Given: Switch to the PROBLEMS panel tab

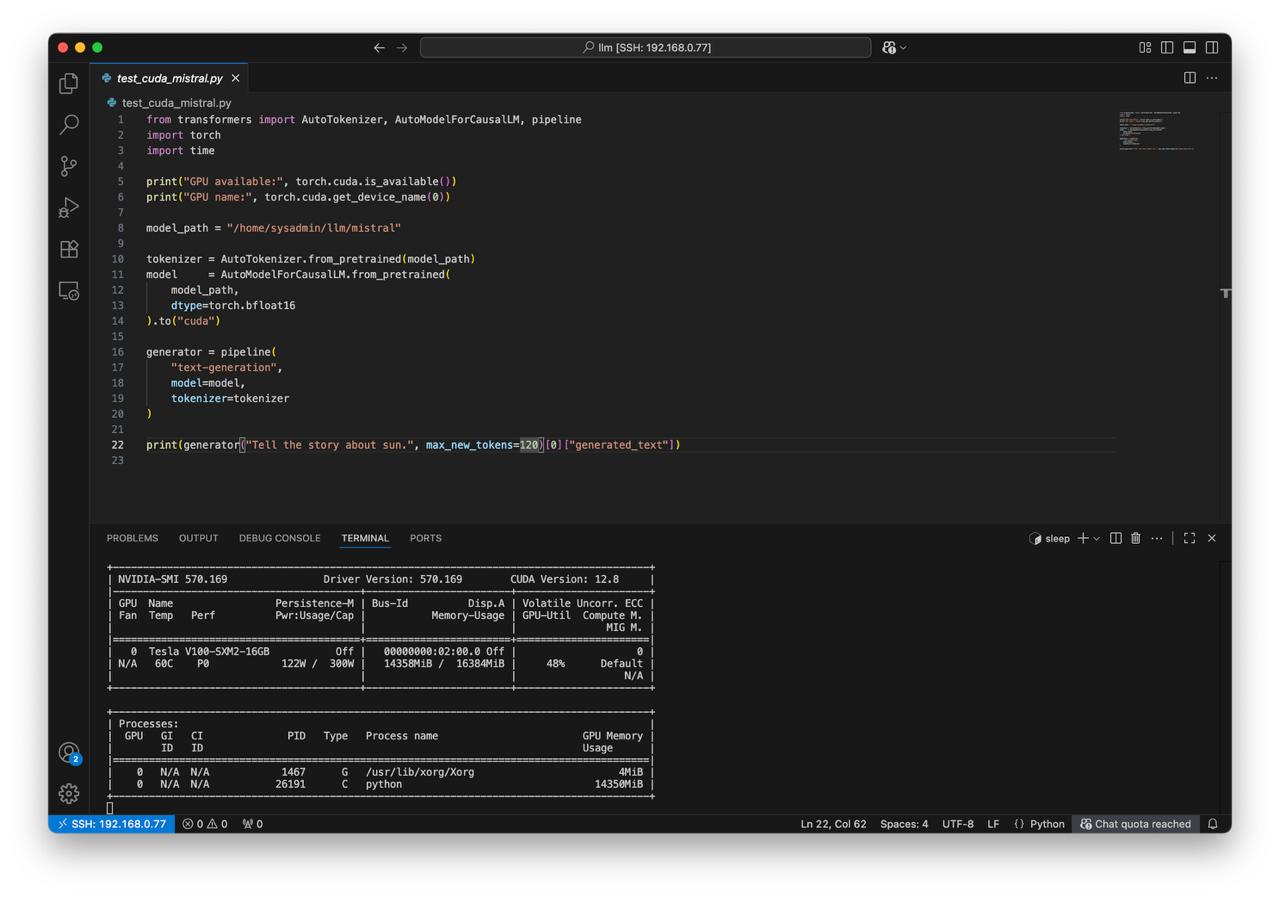Looking at the screenshot, I should (x=132, y=538).
